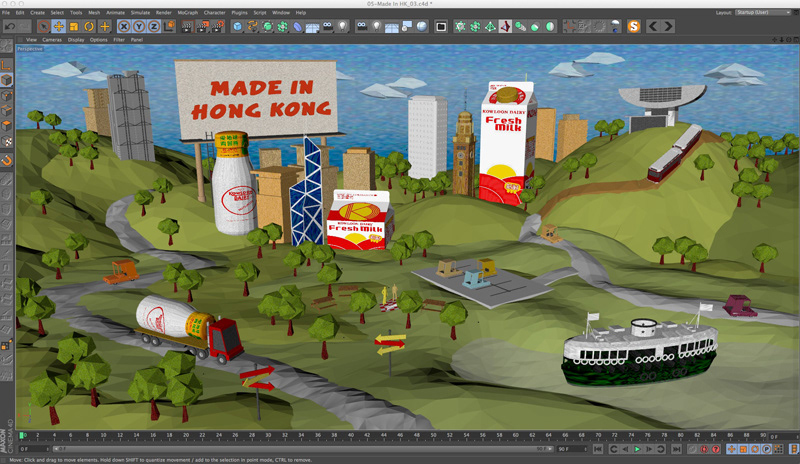Open the MoGraph menu

187,12
